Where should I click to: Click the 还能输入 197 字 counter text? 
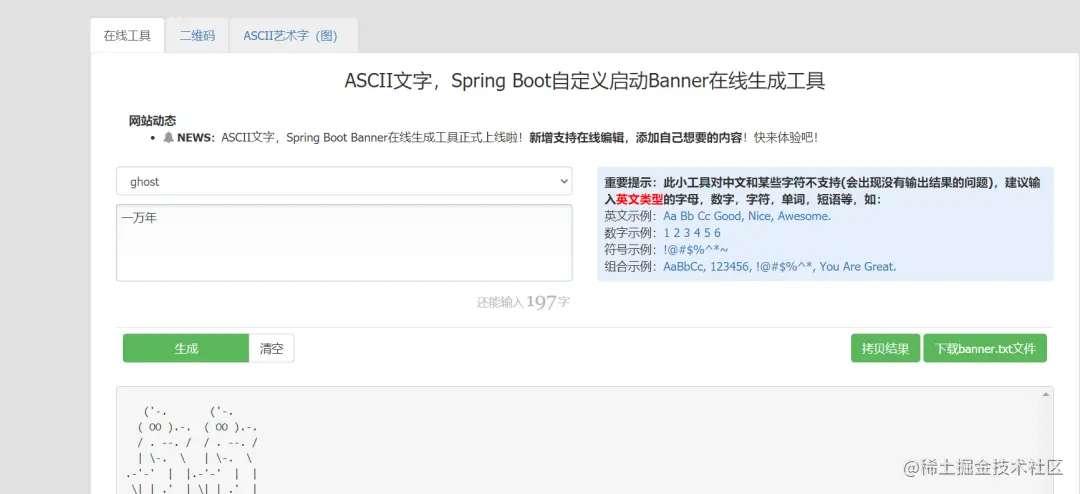(x=523, y=302)
